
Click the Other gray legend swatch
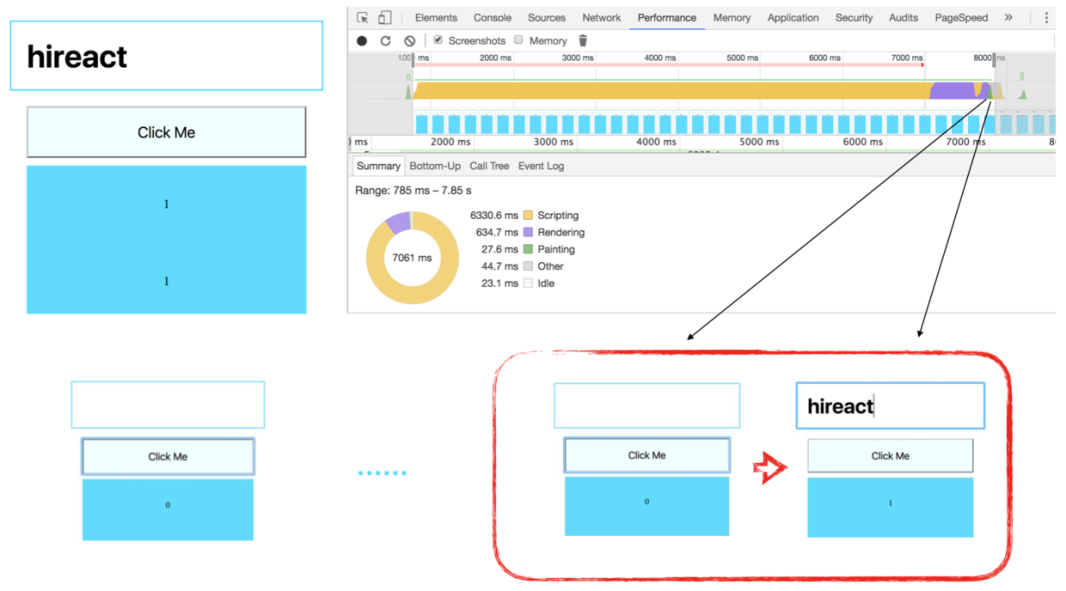coord(528,266)
